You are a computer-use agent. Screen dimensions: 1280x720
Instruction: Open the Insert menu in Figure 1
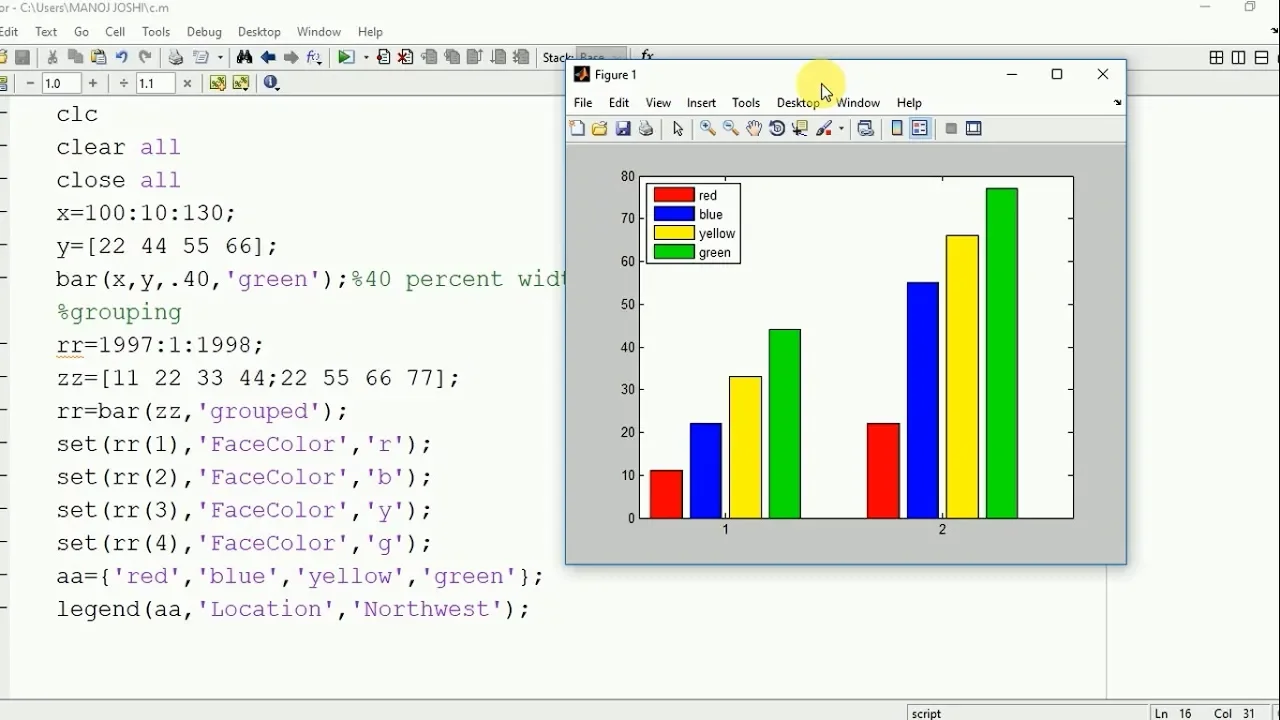[x=701, y=103]
